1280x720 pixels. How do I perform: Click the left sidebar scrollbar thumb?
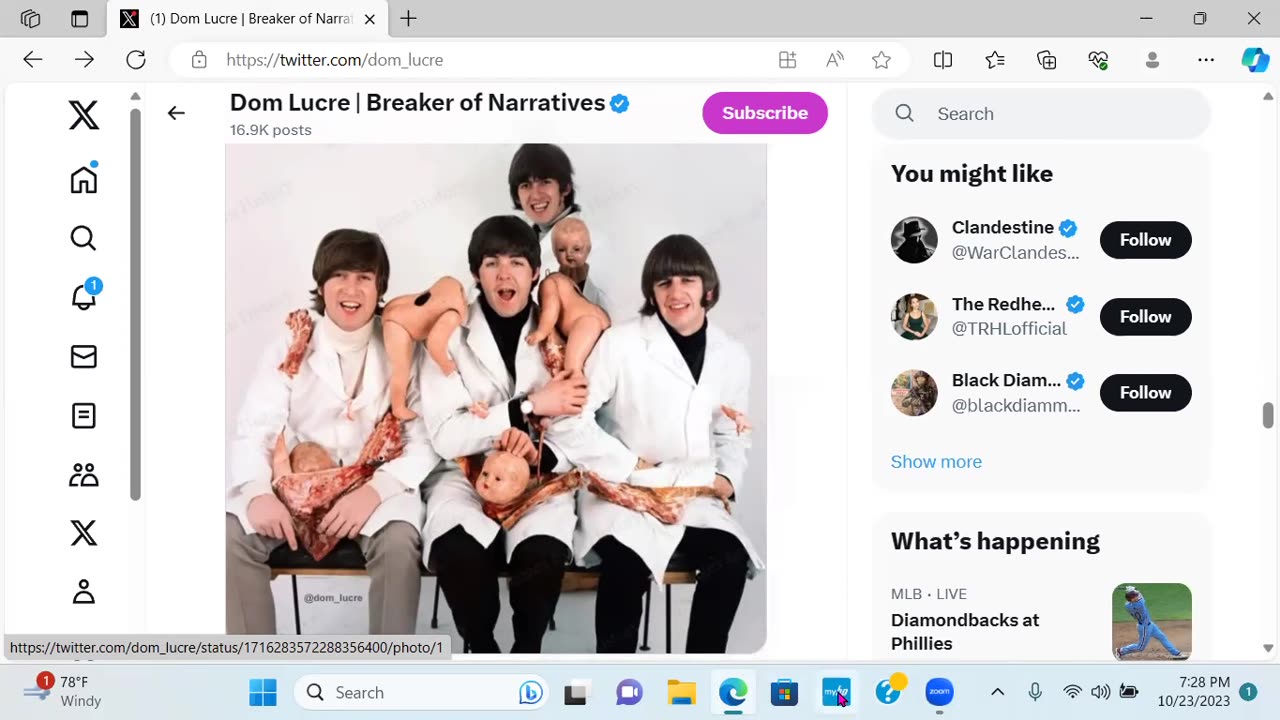(135, 303)
